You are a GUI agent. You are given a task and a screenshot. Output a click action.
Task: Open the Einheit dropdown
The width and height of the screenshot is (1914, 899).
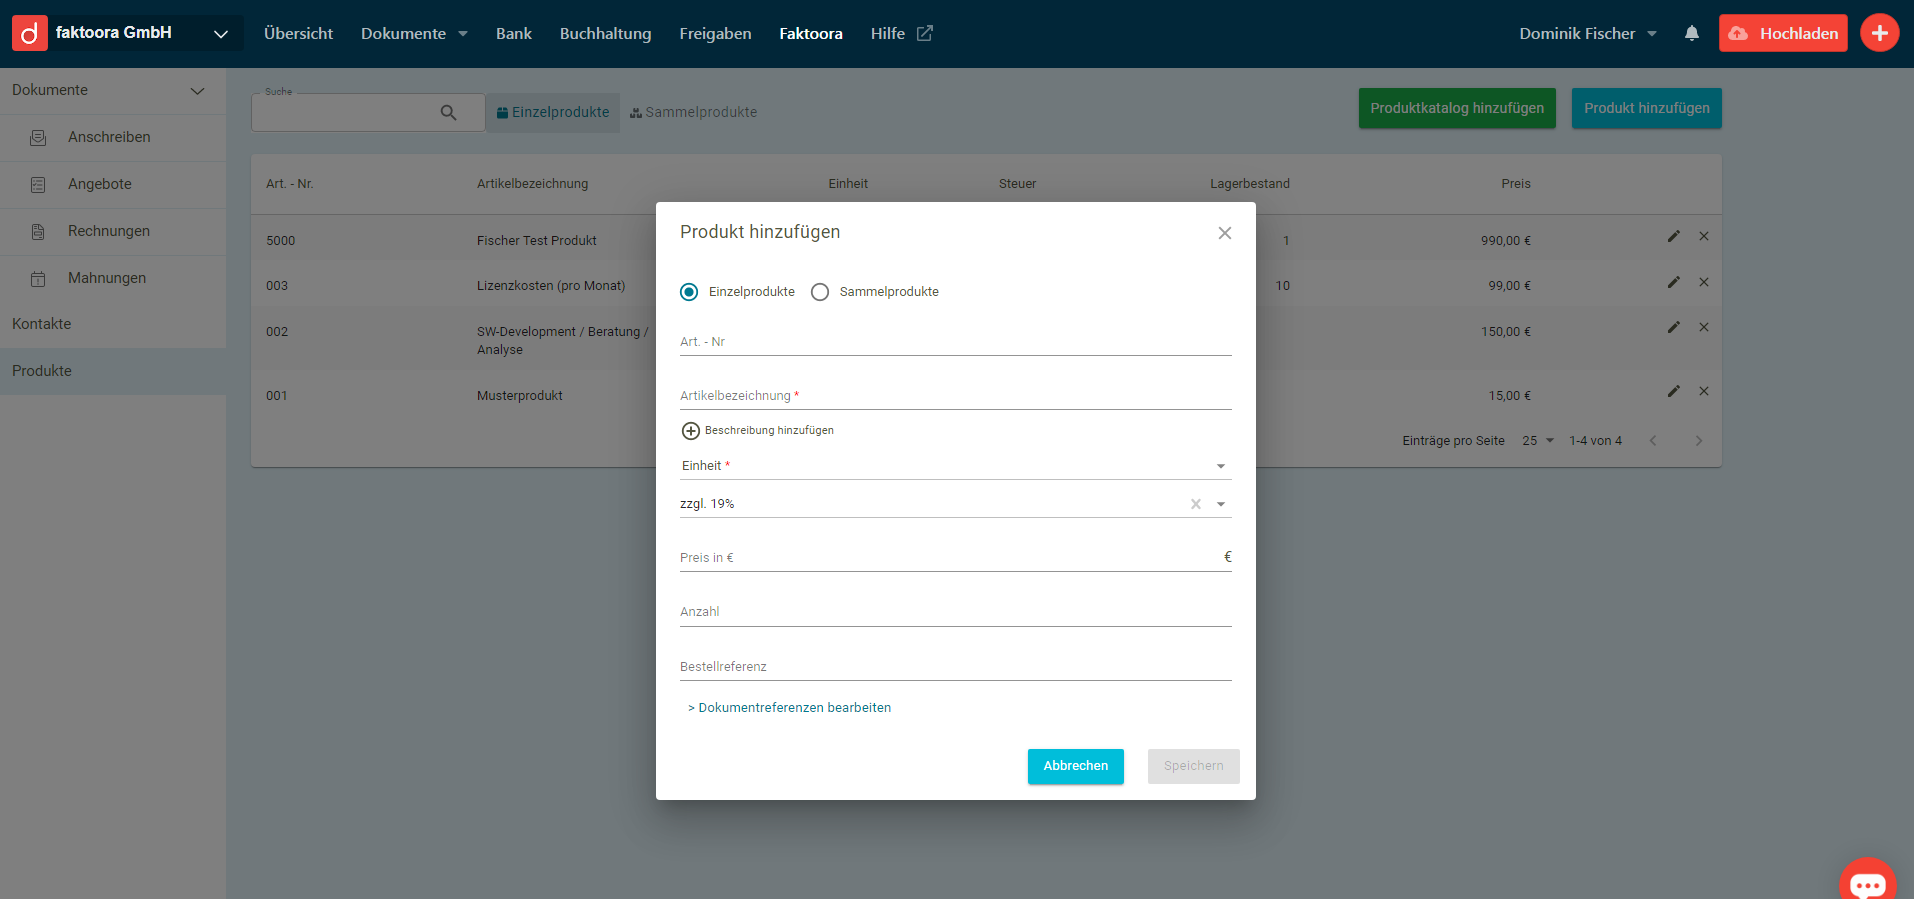tap(1220, 466)
